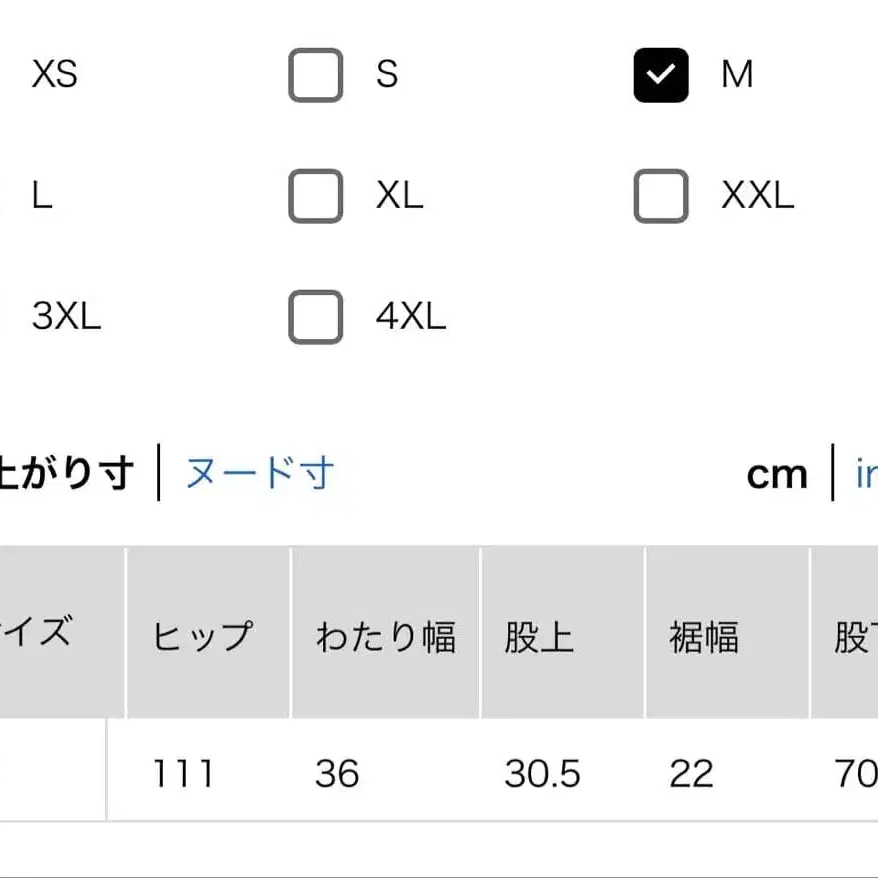Check the 4XL size checkbox
Image resolution: width=878 pixels, height=878 pixels.
pyautogui.click(x=315, y=317)
